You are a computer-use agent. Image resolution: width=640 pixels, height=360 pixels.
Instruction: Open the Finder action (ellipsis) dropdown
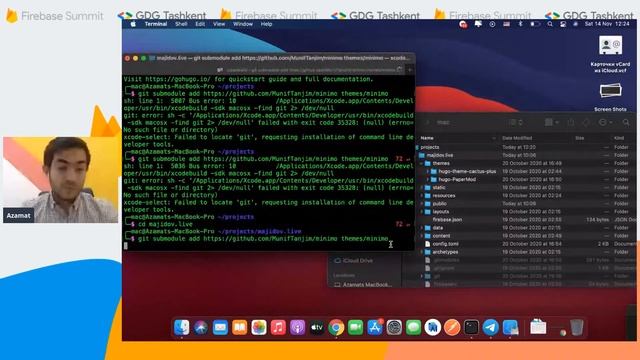pos(605,122)
